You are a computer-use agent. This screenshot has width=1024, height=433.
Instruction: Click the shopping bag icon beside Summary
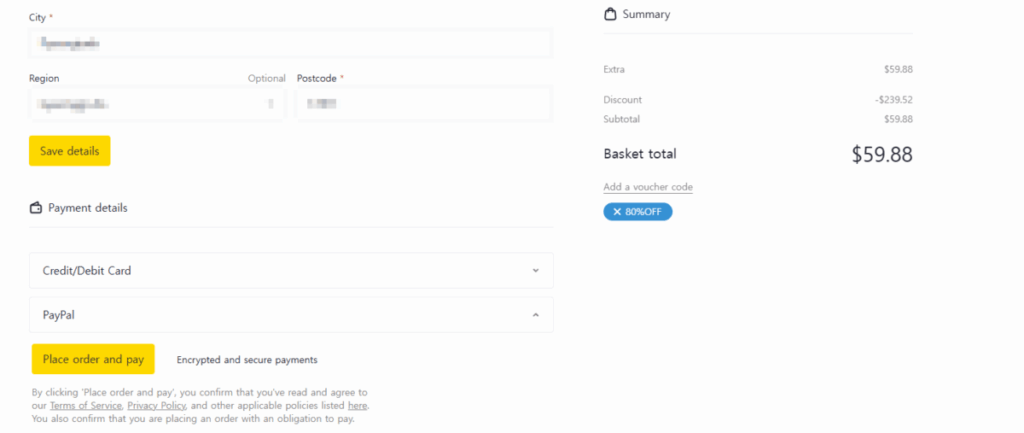click(x=610, y=14)
